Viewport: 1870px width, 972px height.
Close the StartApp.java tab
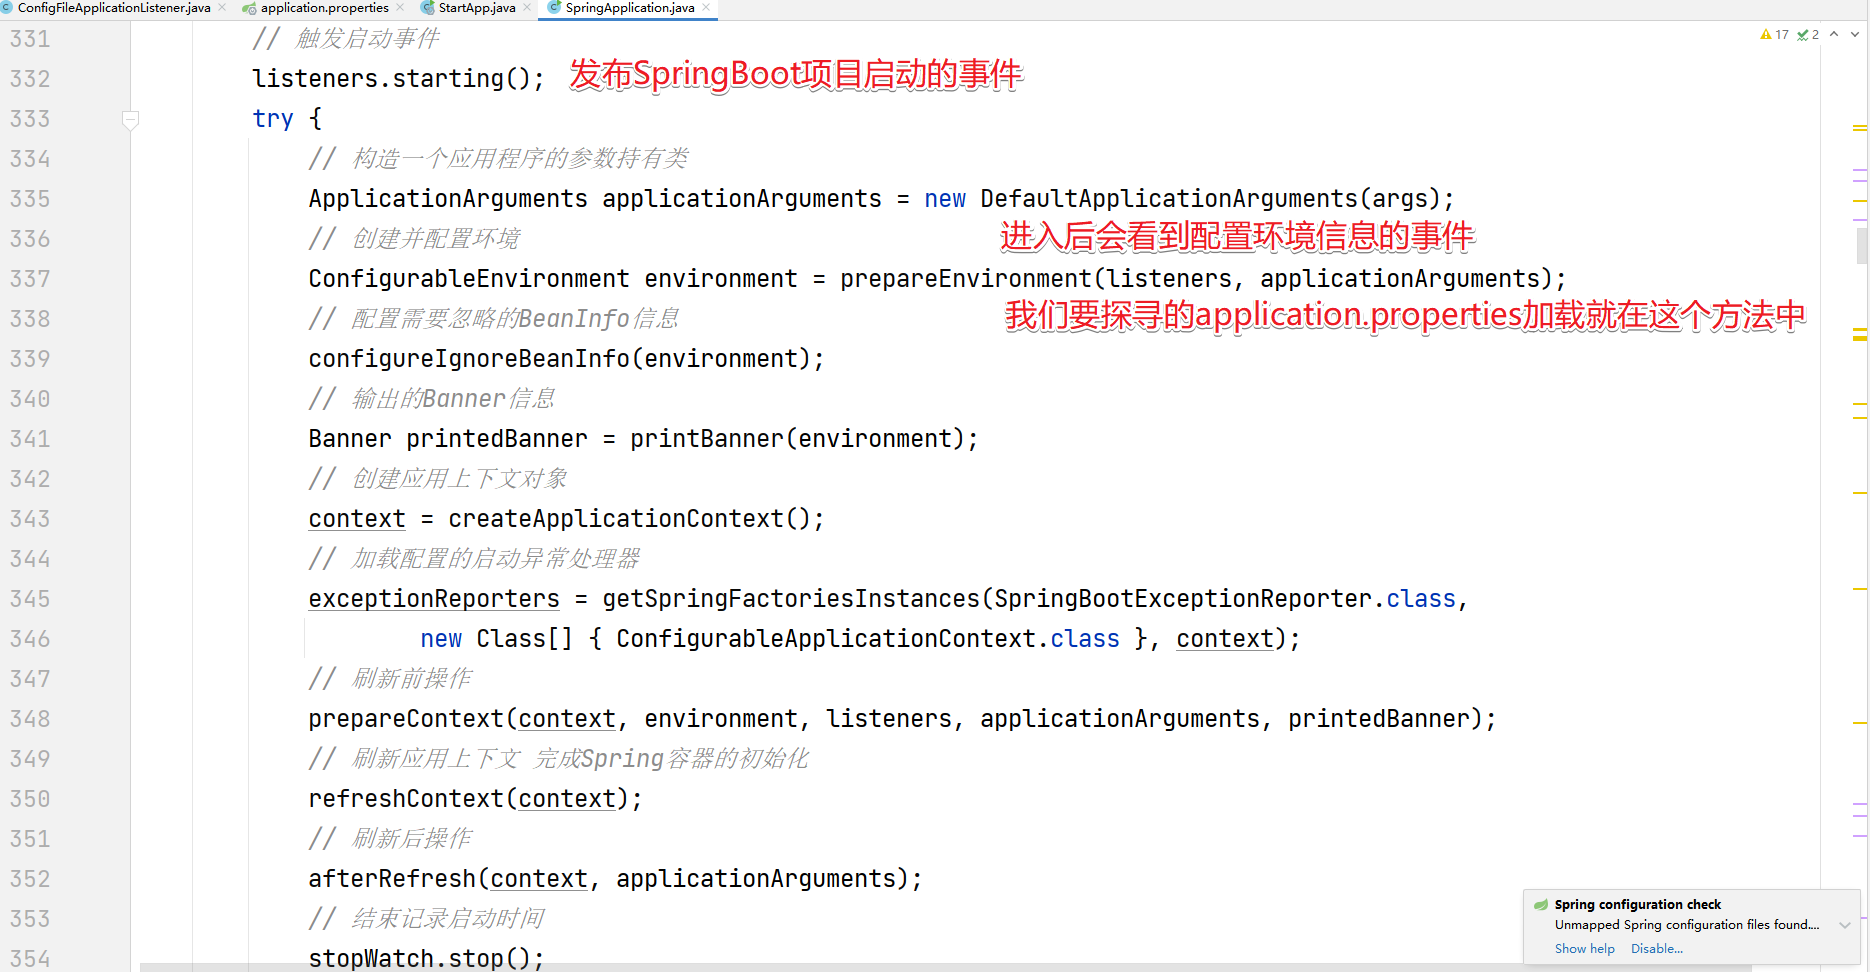click(527, 8)
